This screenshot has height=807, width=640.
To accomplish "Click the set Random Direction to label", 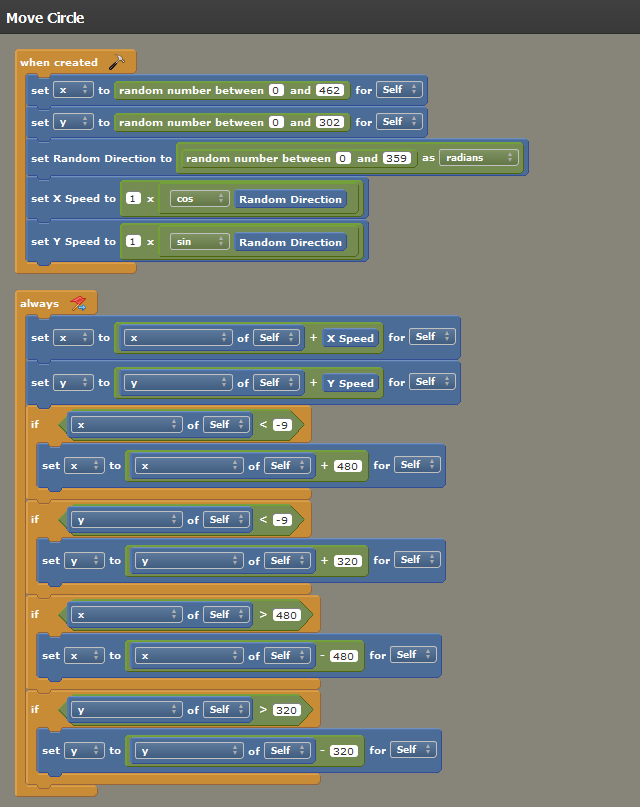I will (101, 159).
